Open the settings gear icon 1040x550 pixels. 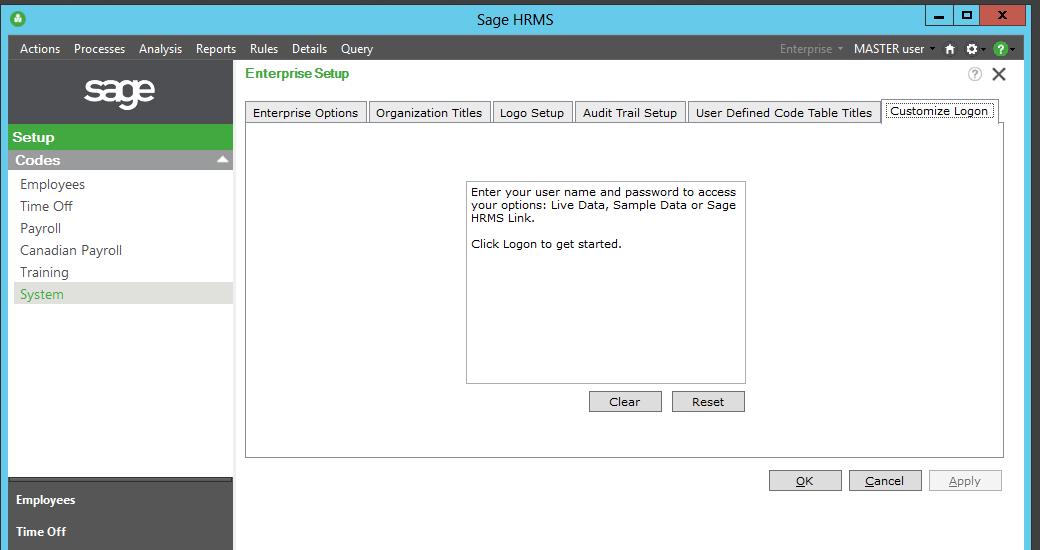click(x=971, y=49)
